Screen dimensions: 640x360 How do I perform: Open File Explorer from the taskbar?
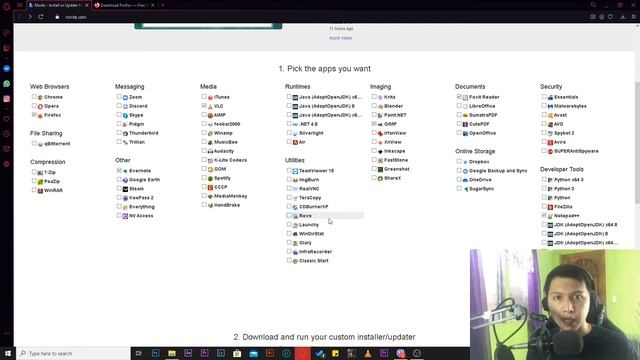[x=172, y=353]
